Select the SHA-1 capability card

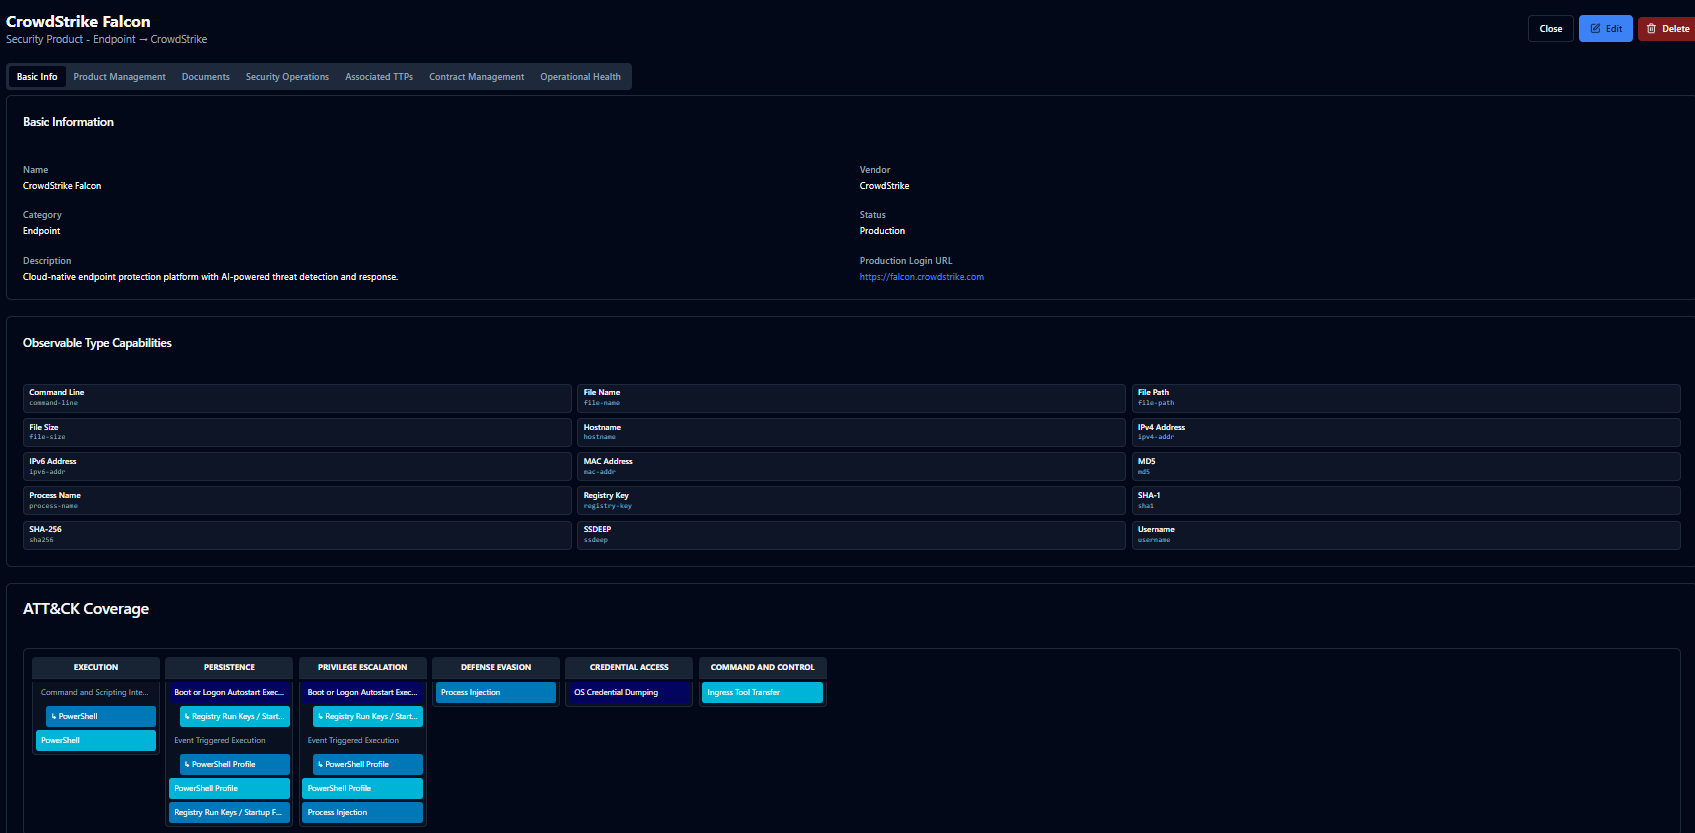tap(1406, 500)
